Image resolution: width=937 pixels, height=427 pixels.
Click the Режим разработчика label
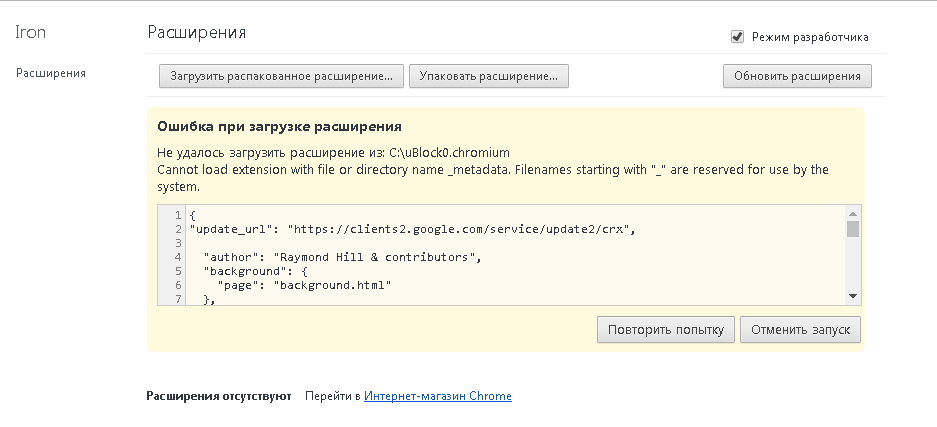click(x=810, y=37)
